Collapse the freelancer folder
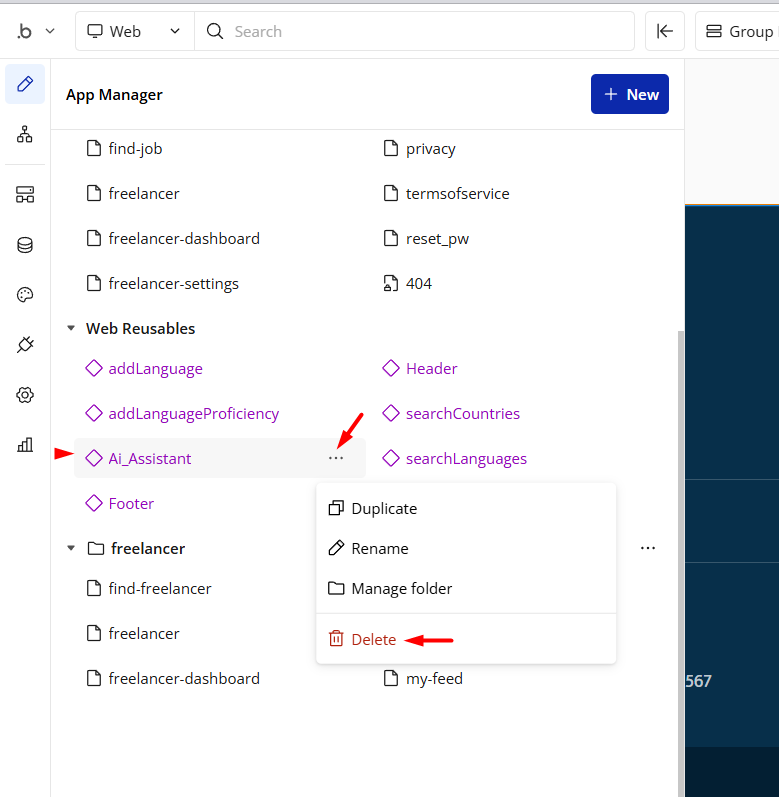 click(x=71, y=548)
